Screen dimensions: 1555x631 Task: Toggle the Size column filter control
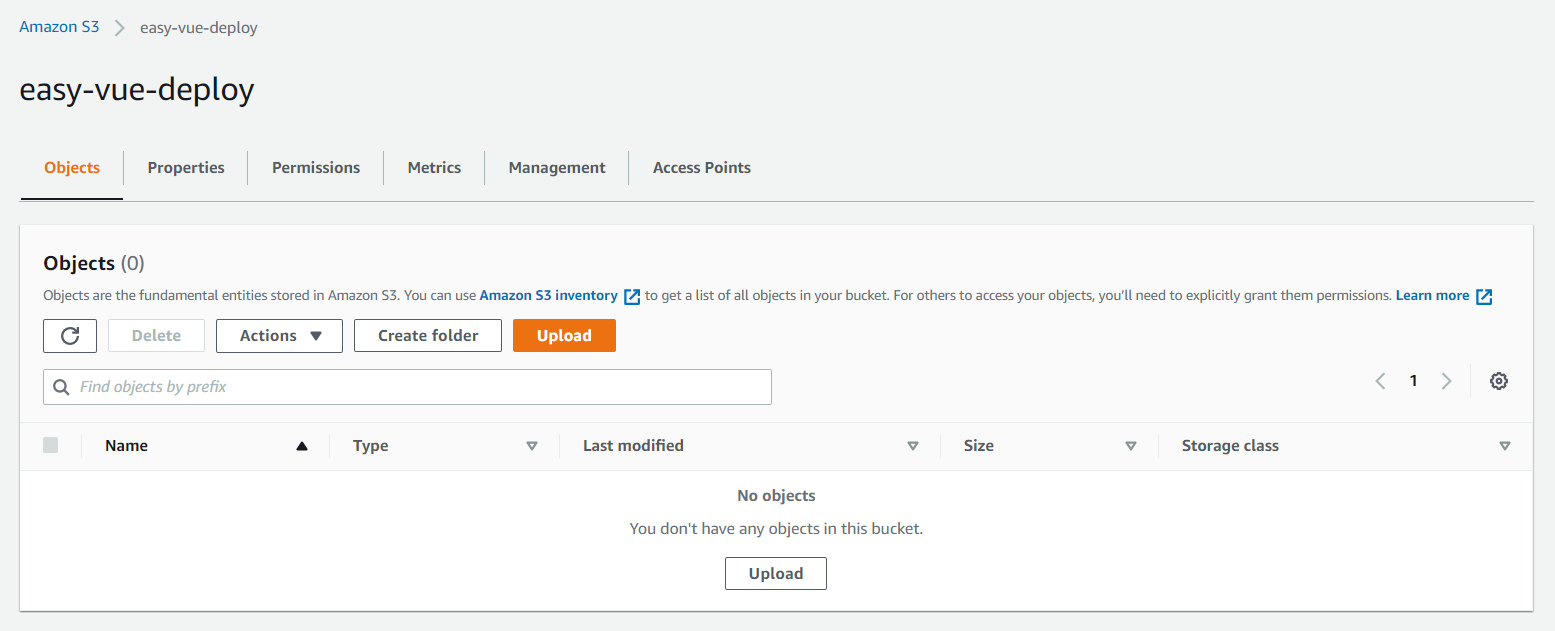click(1130, 445)
